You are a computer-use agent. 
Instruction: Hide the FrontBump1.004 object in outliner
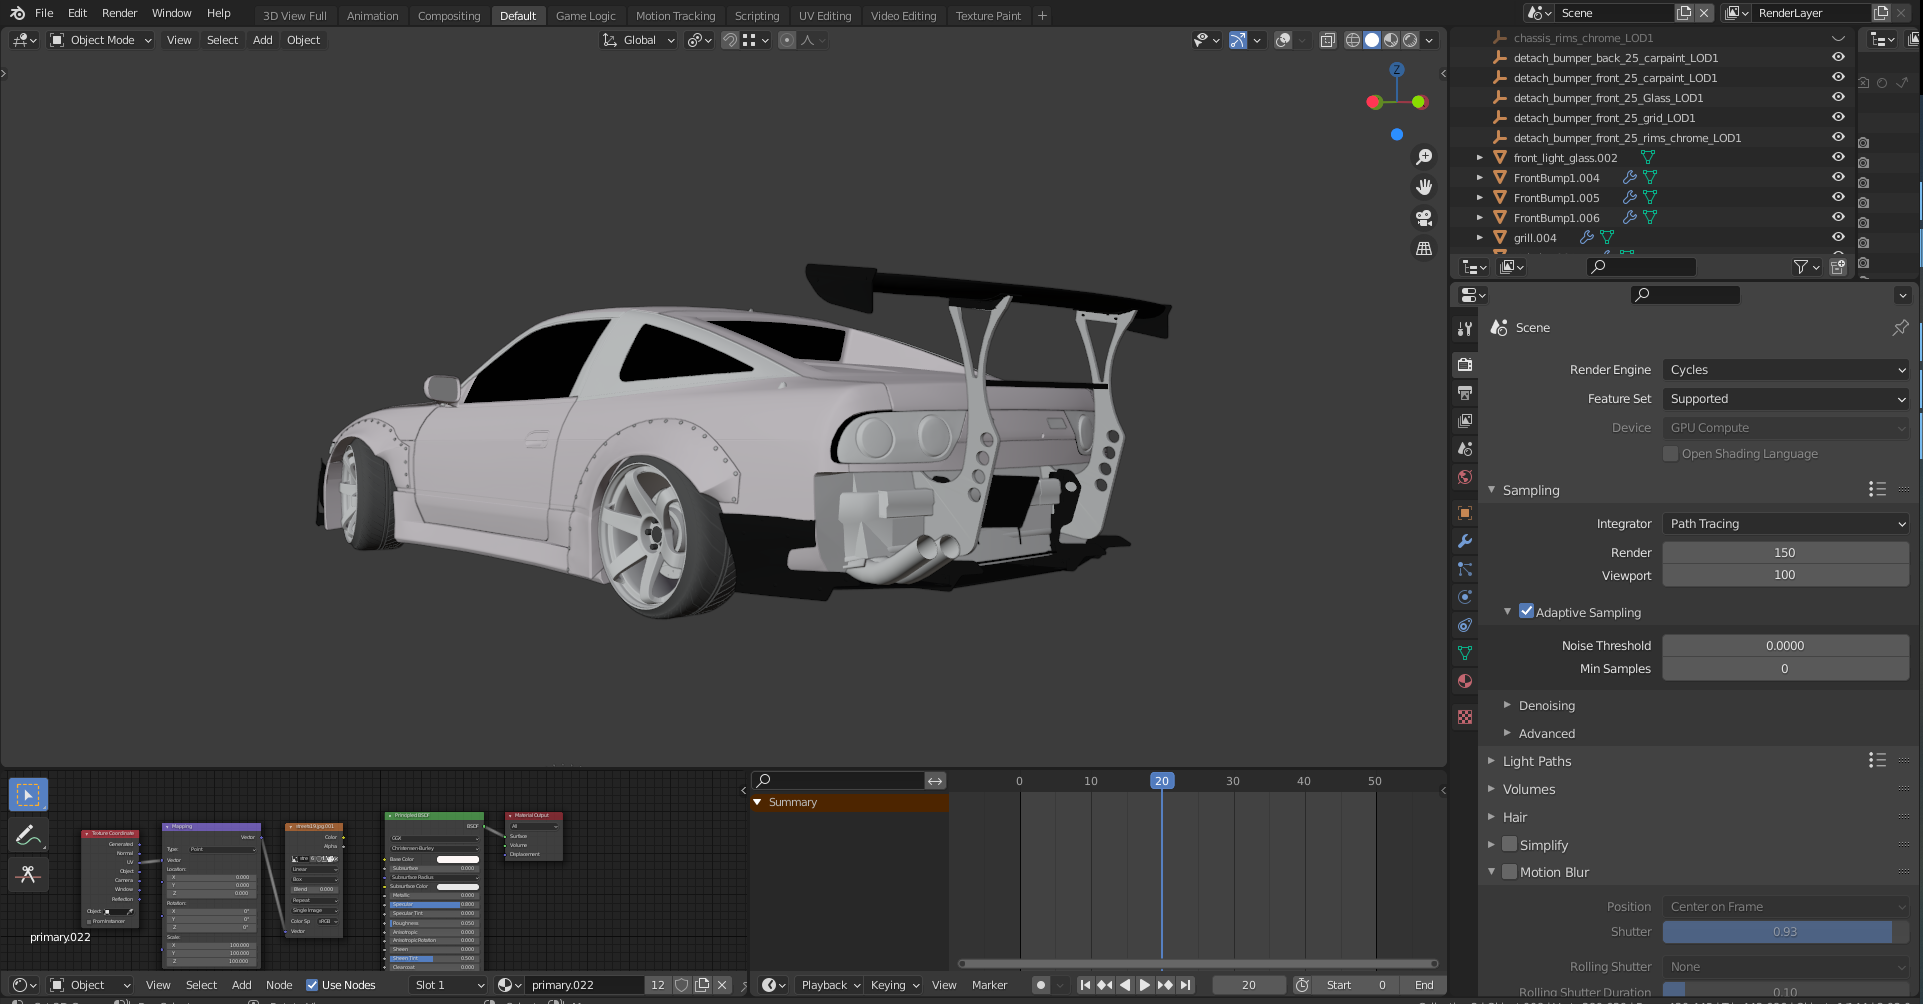pos(1838,178)
